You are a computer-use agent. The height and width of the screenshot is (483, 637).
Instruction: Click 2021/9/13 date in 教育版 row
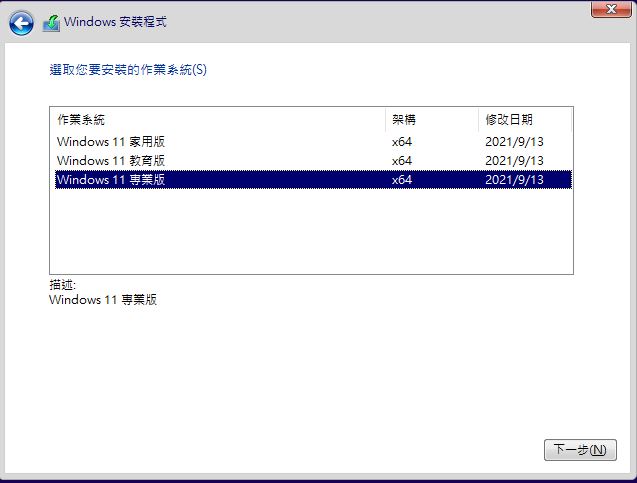point(514,161)
